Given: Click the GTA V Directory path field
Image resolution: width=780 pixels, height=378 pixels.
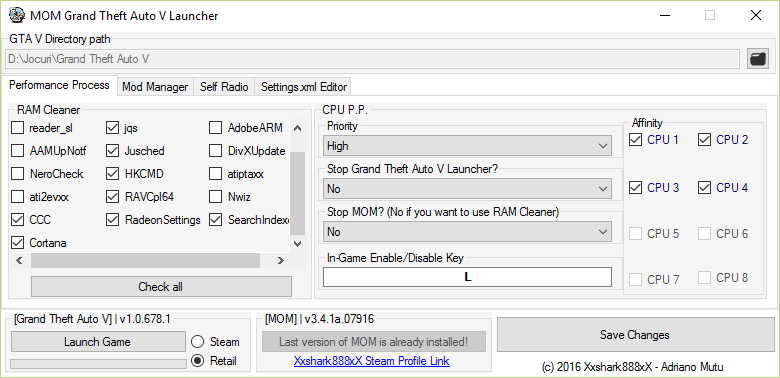Looking at the screenshot, I should click(372, 59).
